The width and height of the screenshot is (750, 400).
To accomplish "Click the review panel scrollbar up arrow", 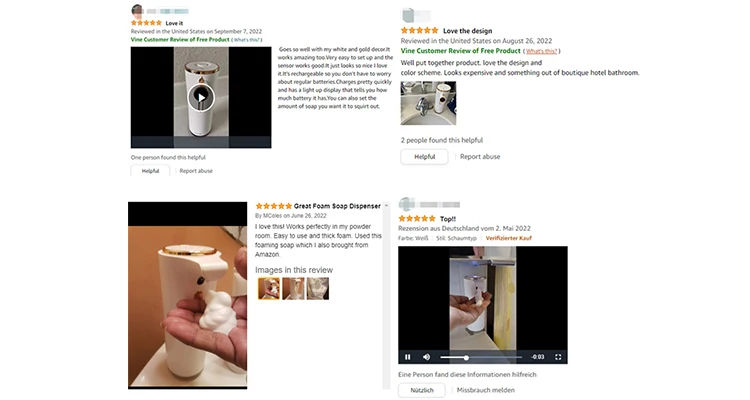I will 386,206.
